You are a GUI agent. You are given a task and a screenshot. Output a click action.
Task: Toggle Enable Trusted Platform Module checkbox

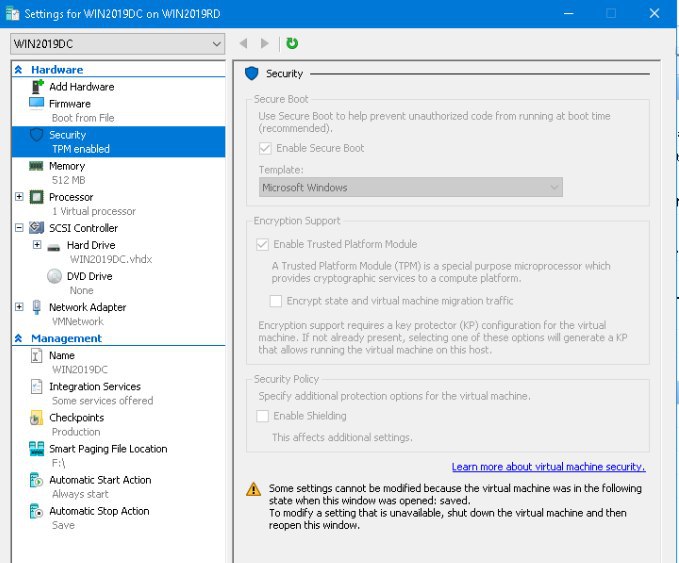tap(262, 244)
